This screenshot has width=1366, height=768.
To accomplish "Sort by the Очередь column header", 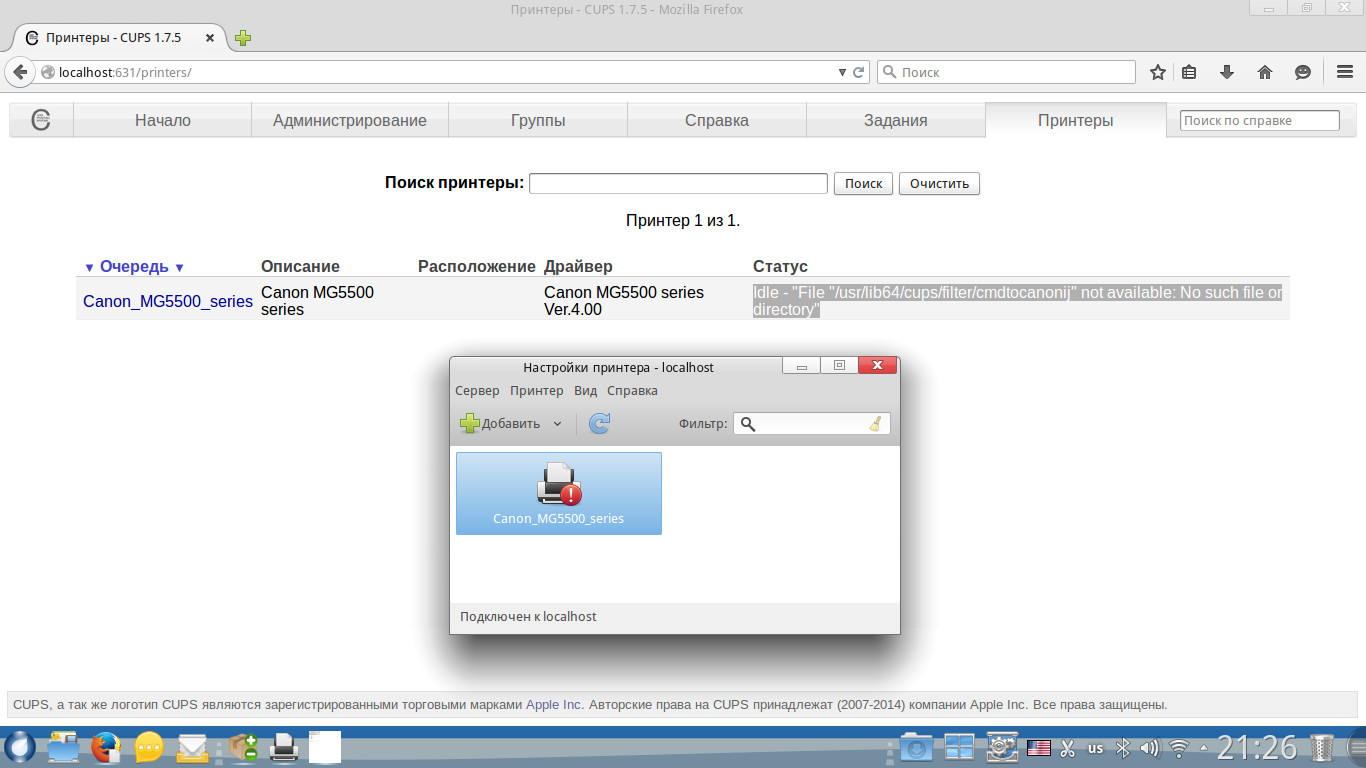I will point(134,267).
